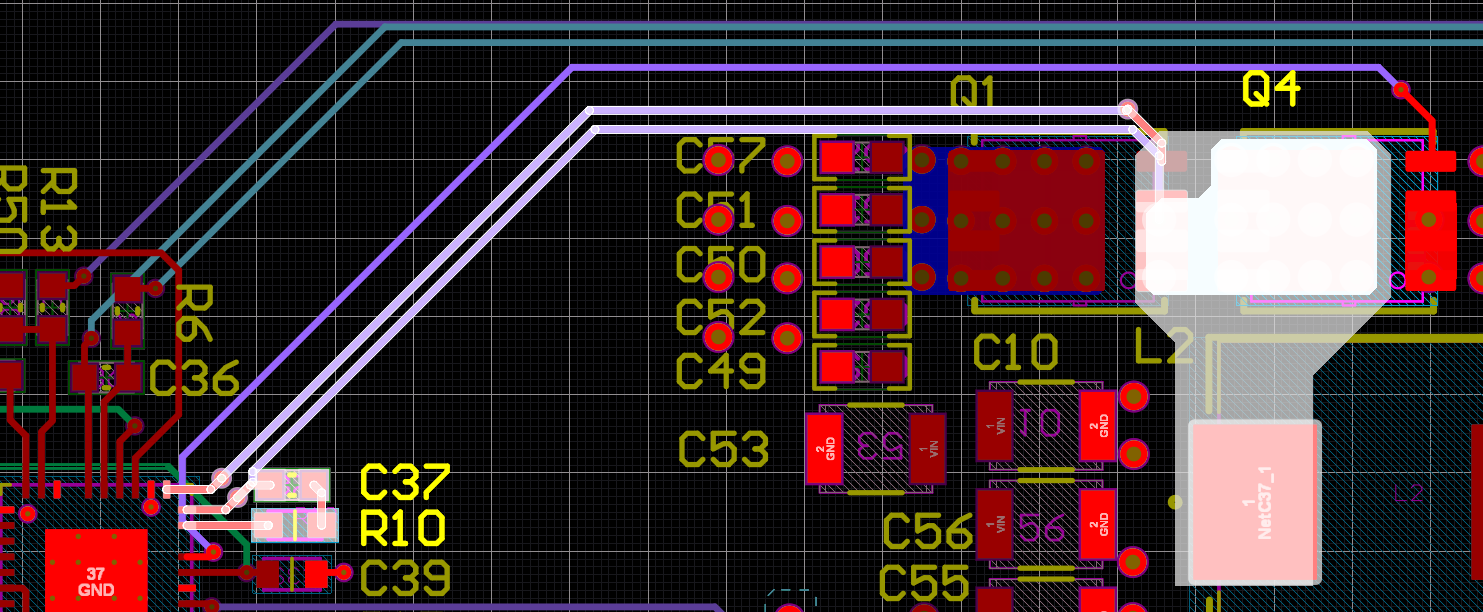
Task: Click the C49 capacitor designator
Action: [720, 371]
